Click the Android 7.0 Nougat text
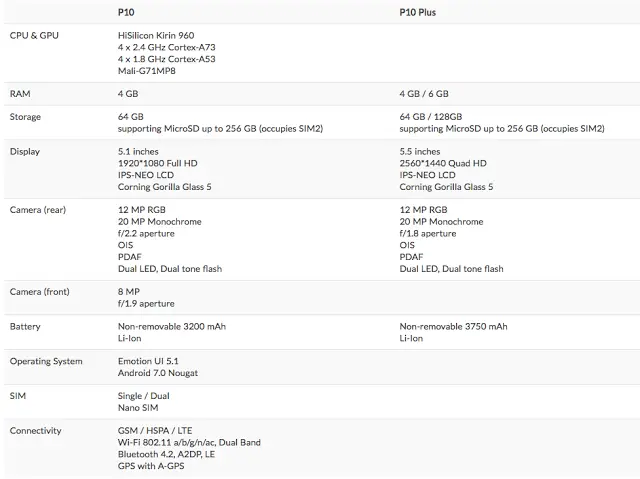The image size is (640, 479). click(158, 373)
